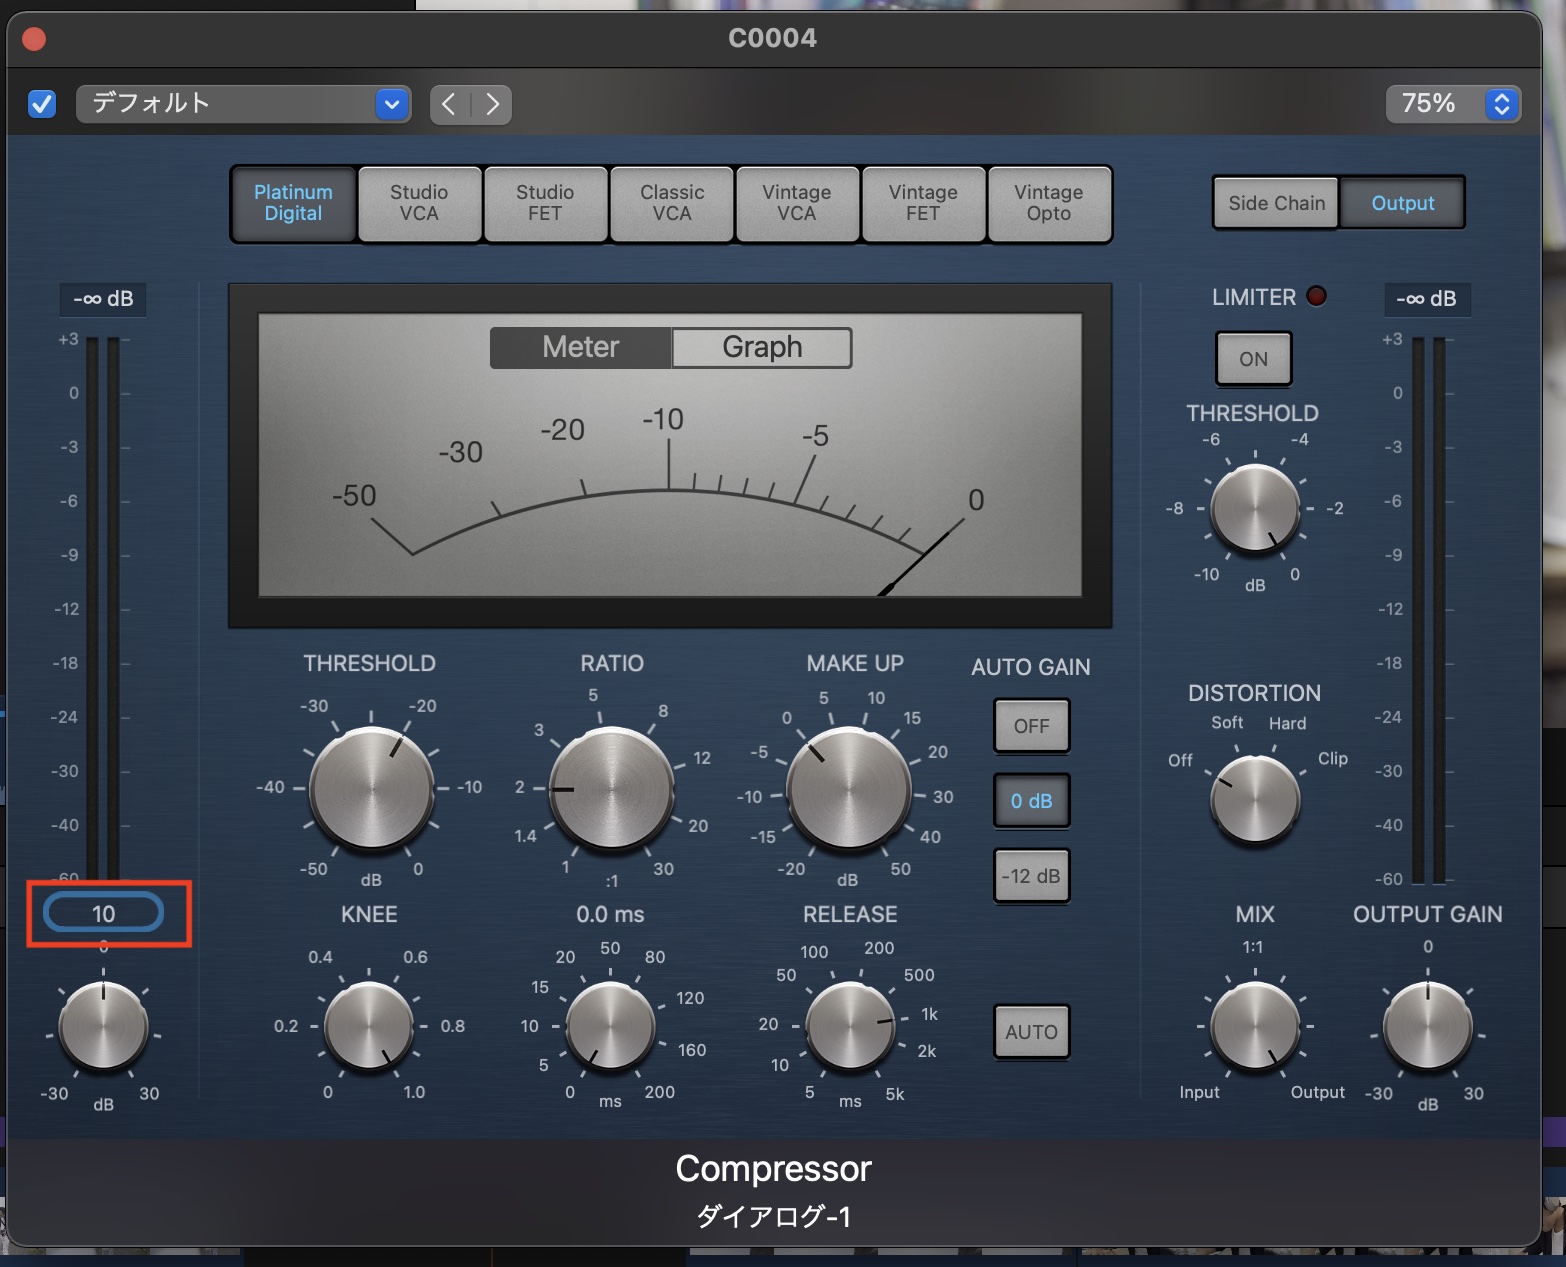Click the attack time knob
The height and width of the screenshot is (1267, 1566).
(610, 1026)
